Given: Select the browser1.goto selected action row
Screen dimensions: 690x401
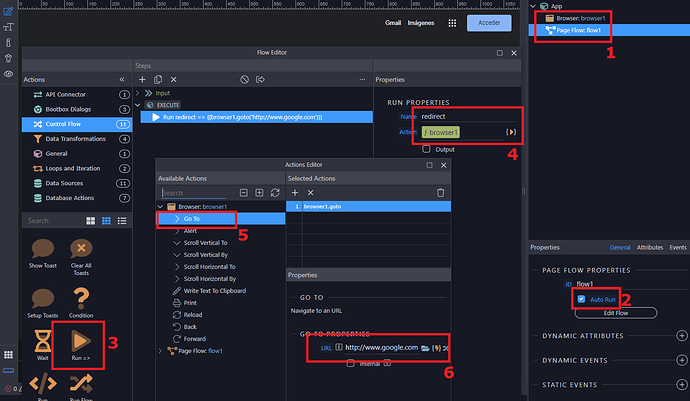Looking at the screenshot, I should (369, 206).
